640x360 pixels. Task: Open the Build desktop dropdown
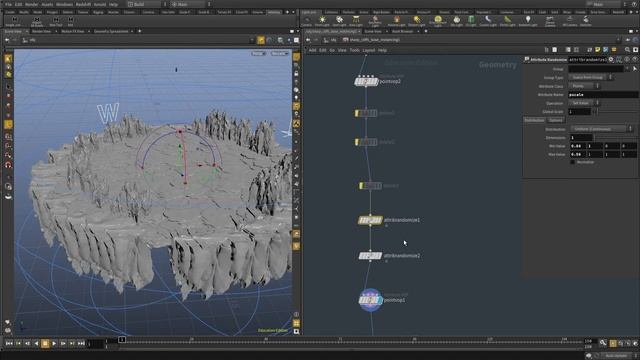(147, 4)
